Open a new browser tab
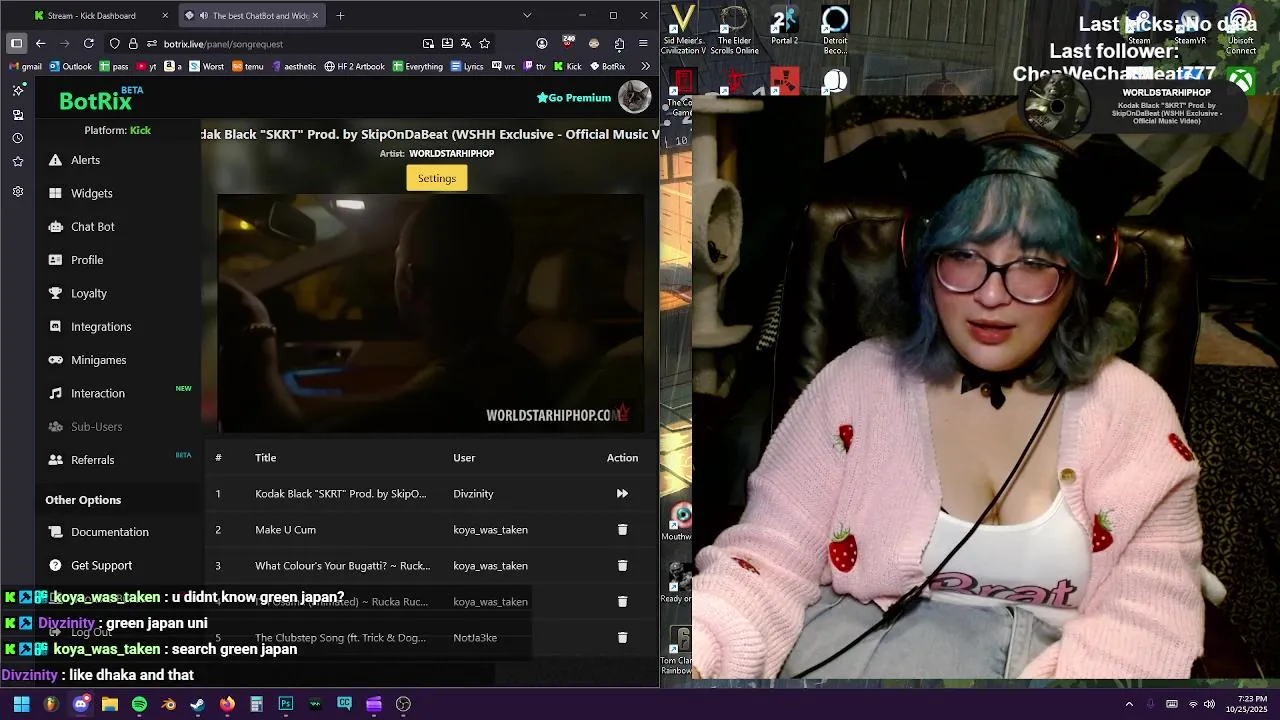Image resolution: width=1280 pixels, height=720 pixels. 340,15
